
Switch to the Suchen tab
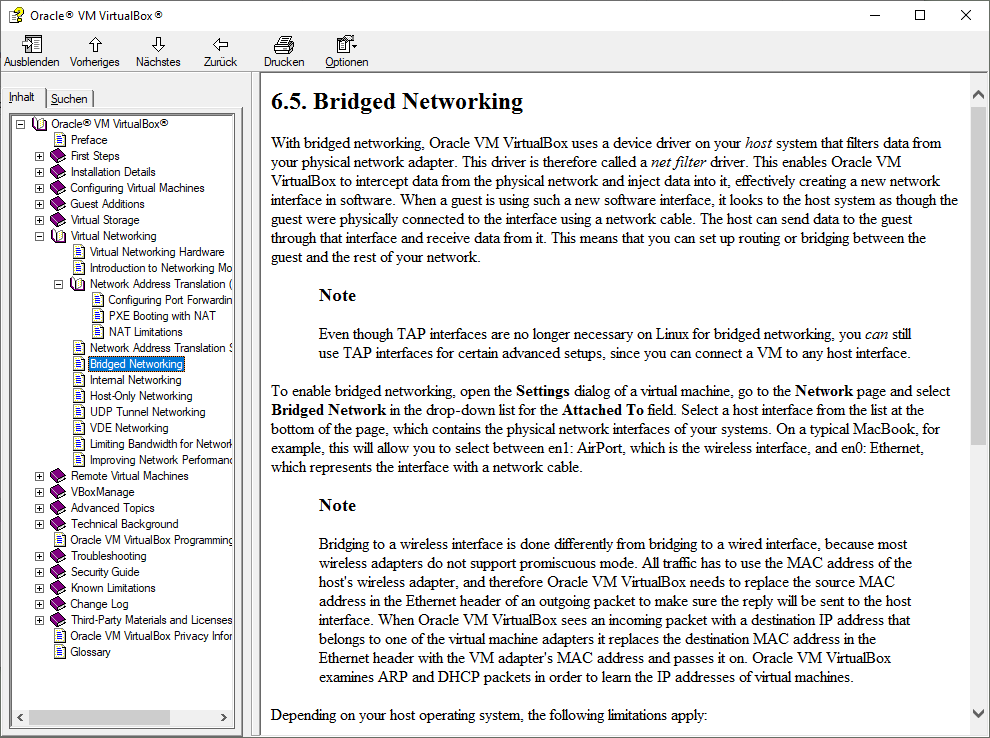69,98
